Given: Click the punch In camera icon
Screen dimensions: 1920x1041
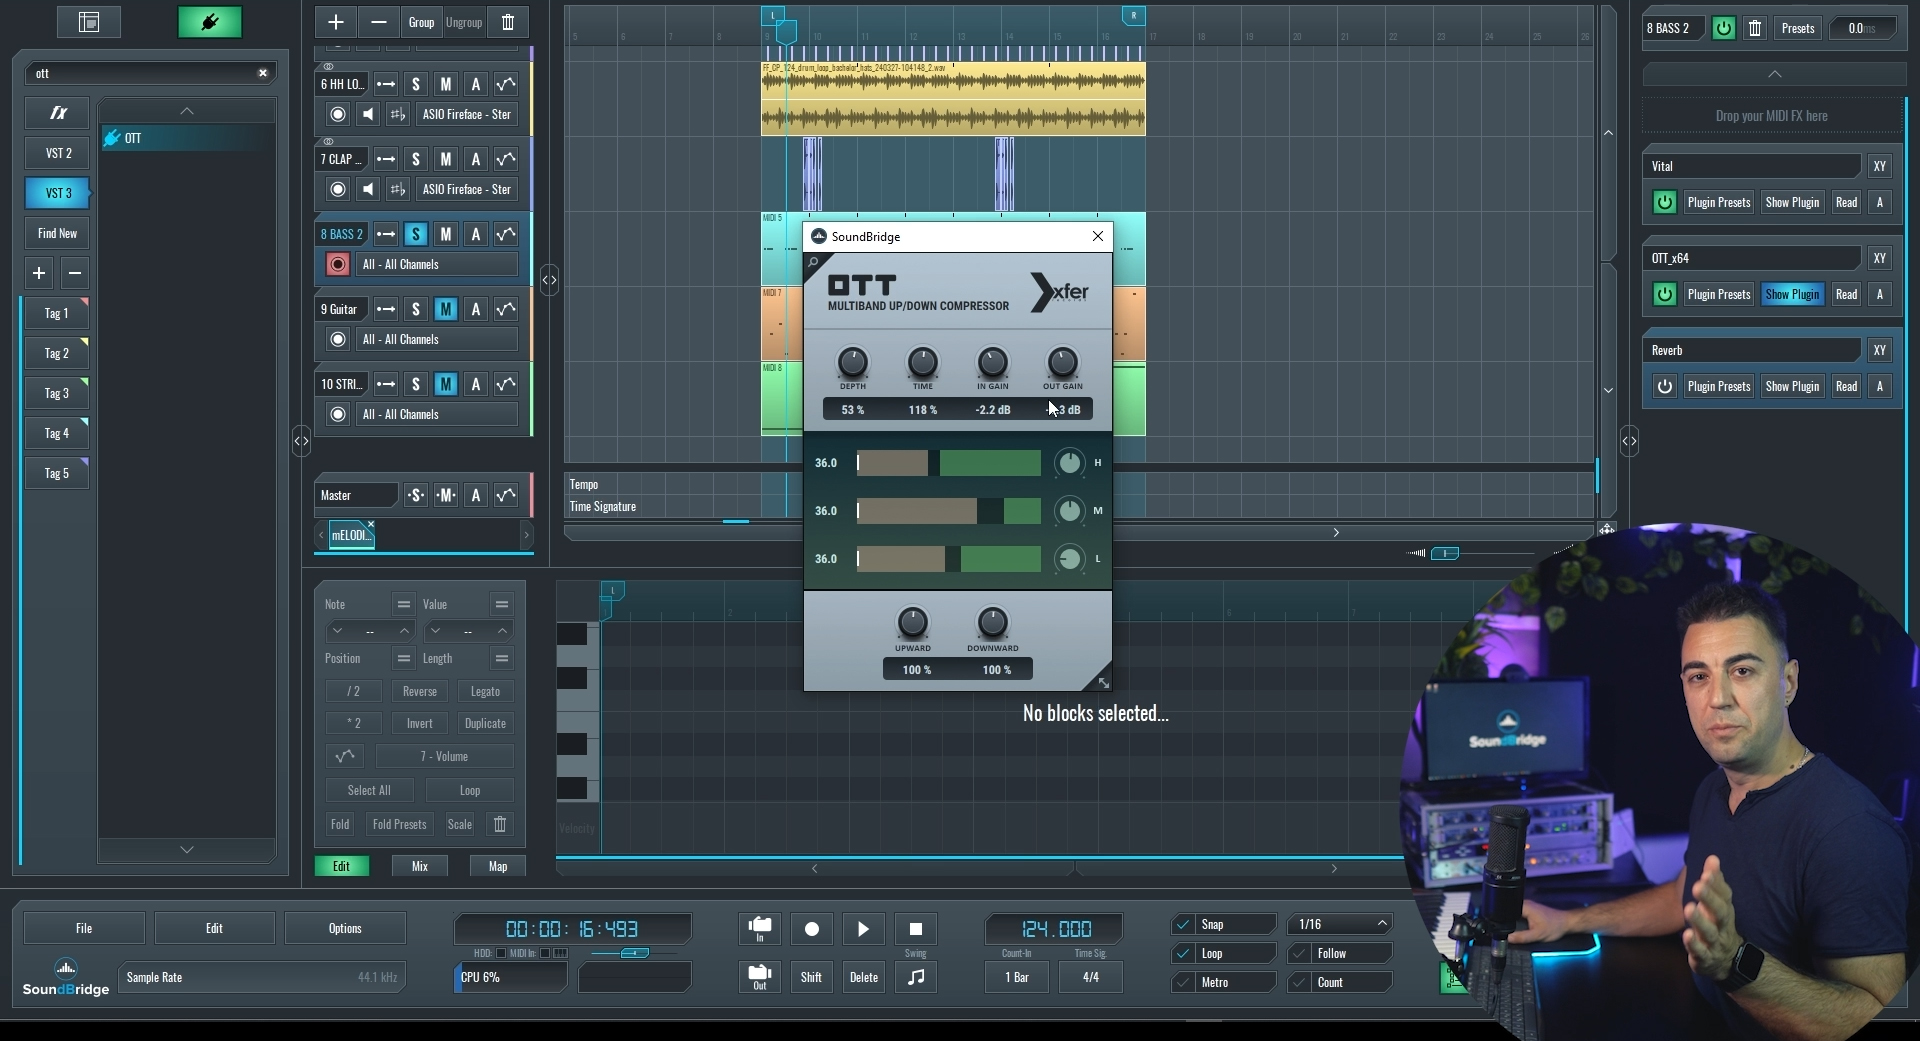Looking at the screenshot, I should tap(760, 929).
